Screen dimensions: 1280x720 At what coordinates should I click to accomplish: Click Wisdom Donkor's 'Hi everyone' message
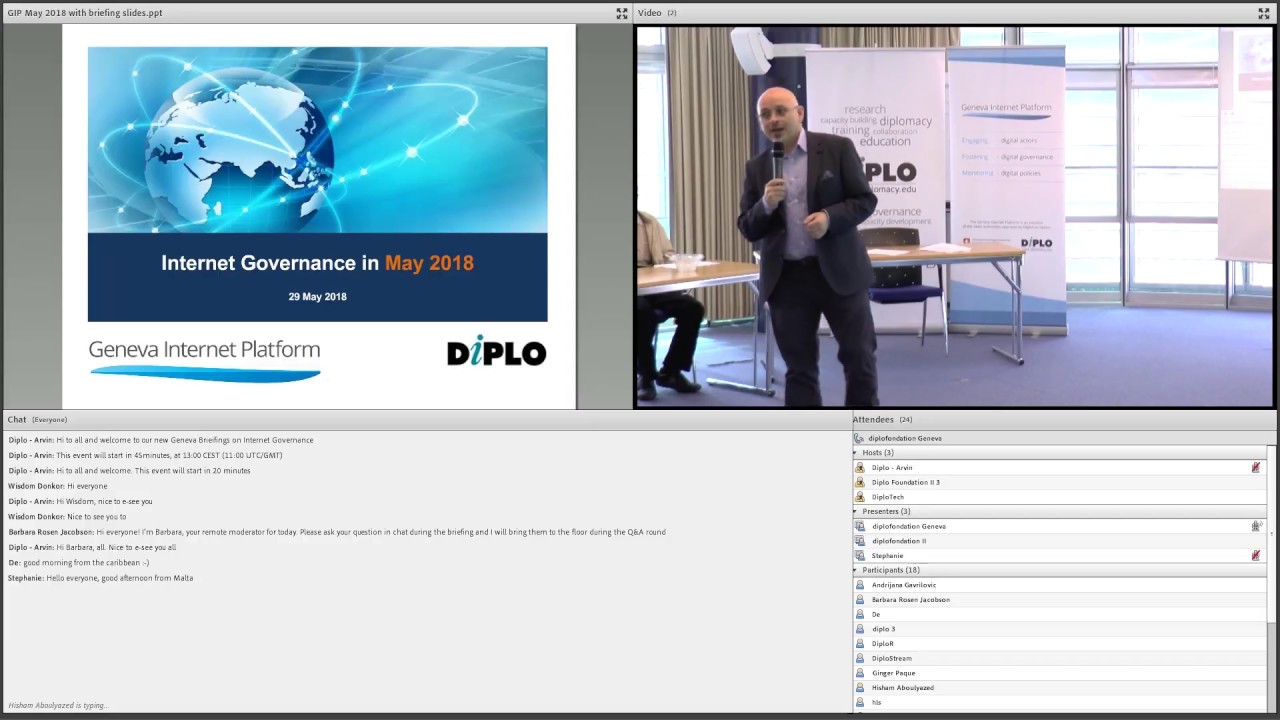[57, 486]
